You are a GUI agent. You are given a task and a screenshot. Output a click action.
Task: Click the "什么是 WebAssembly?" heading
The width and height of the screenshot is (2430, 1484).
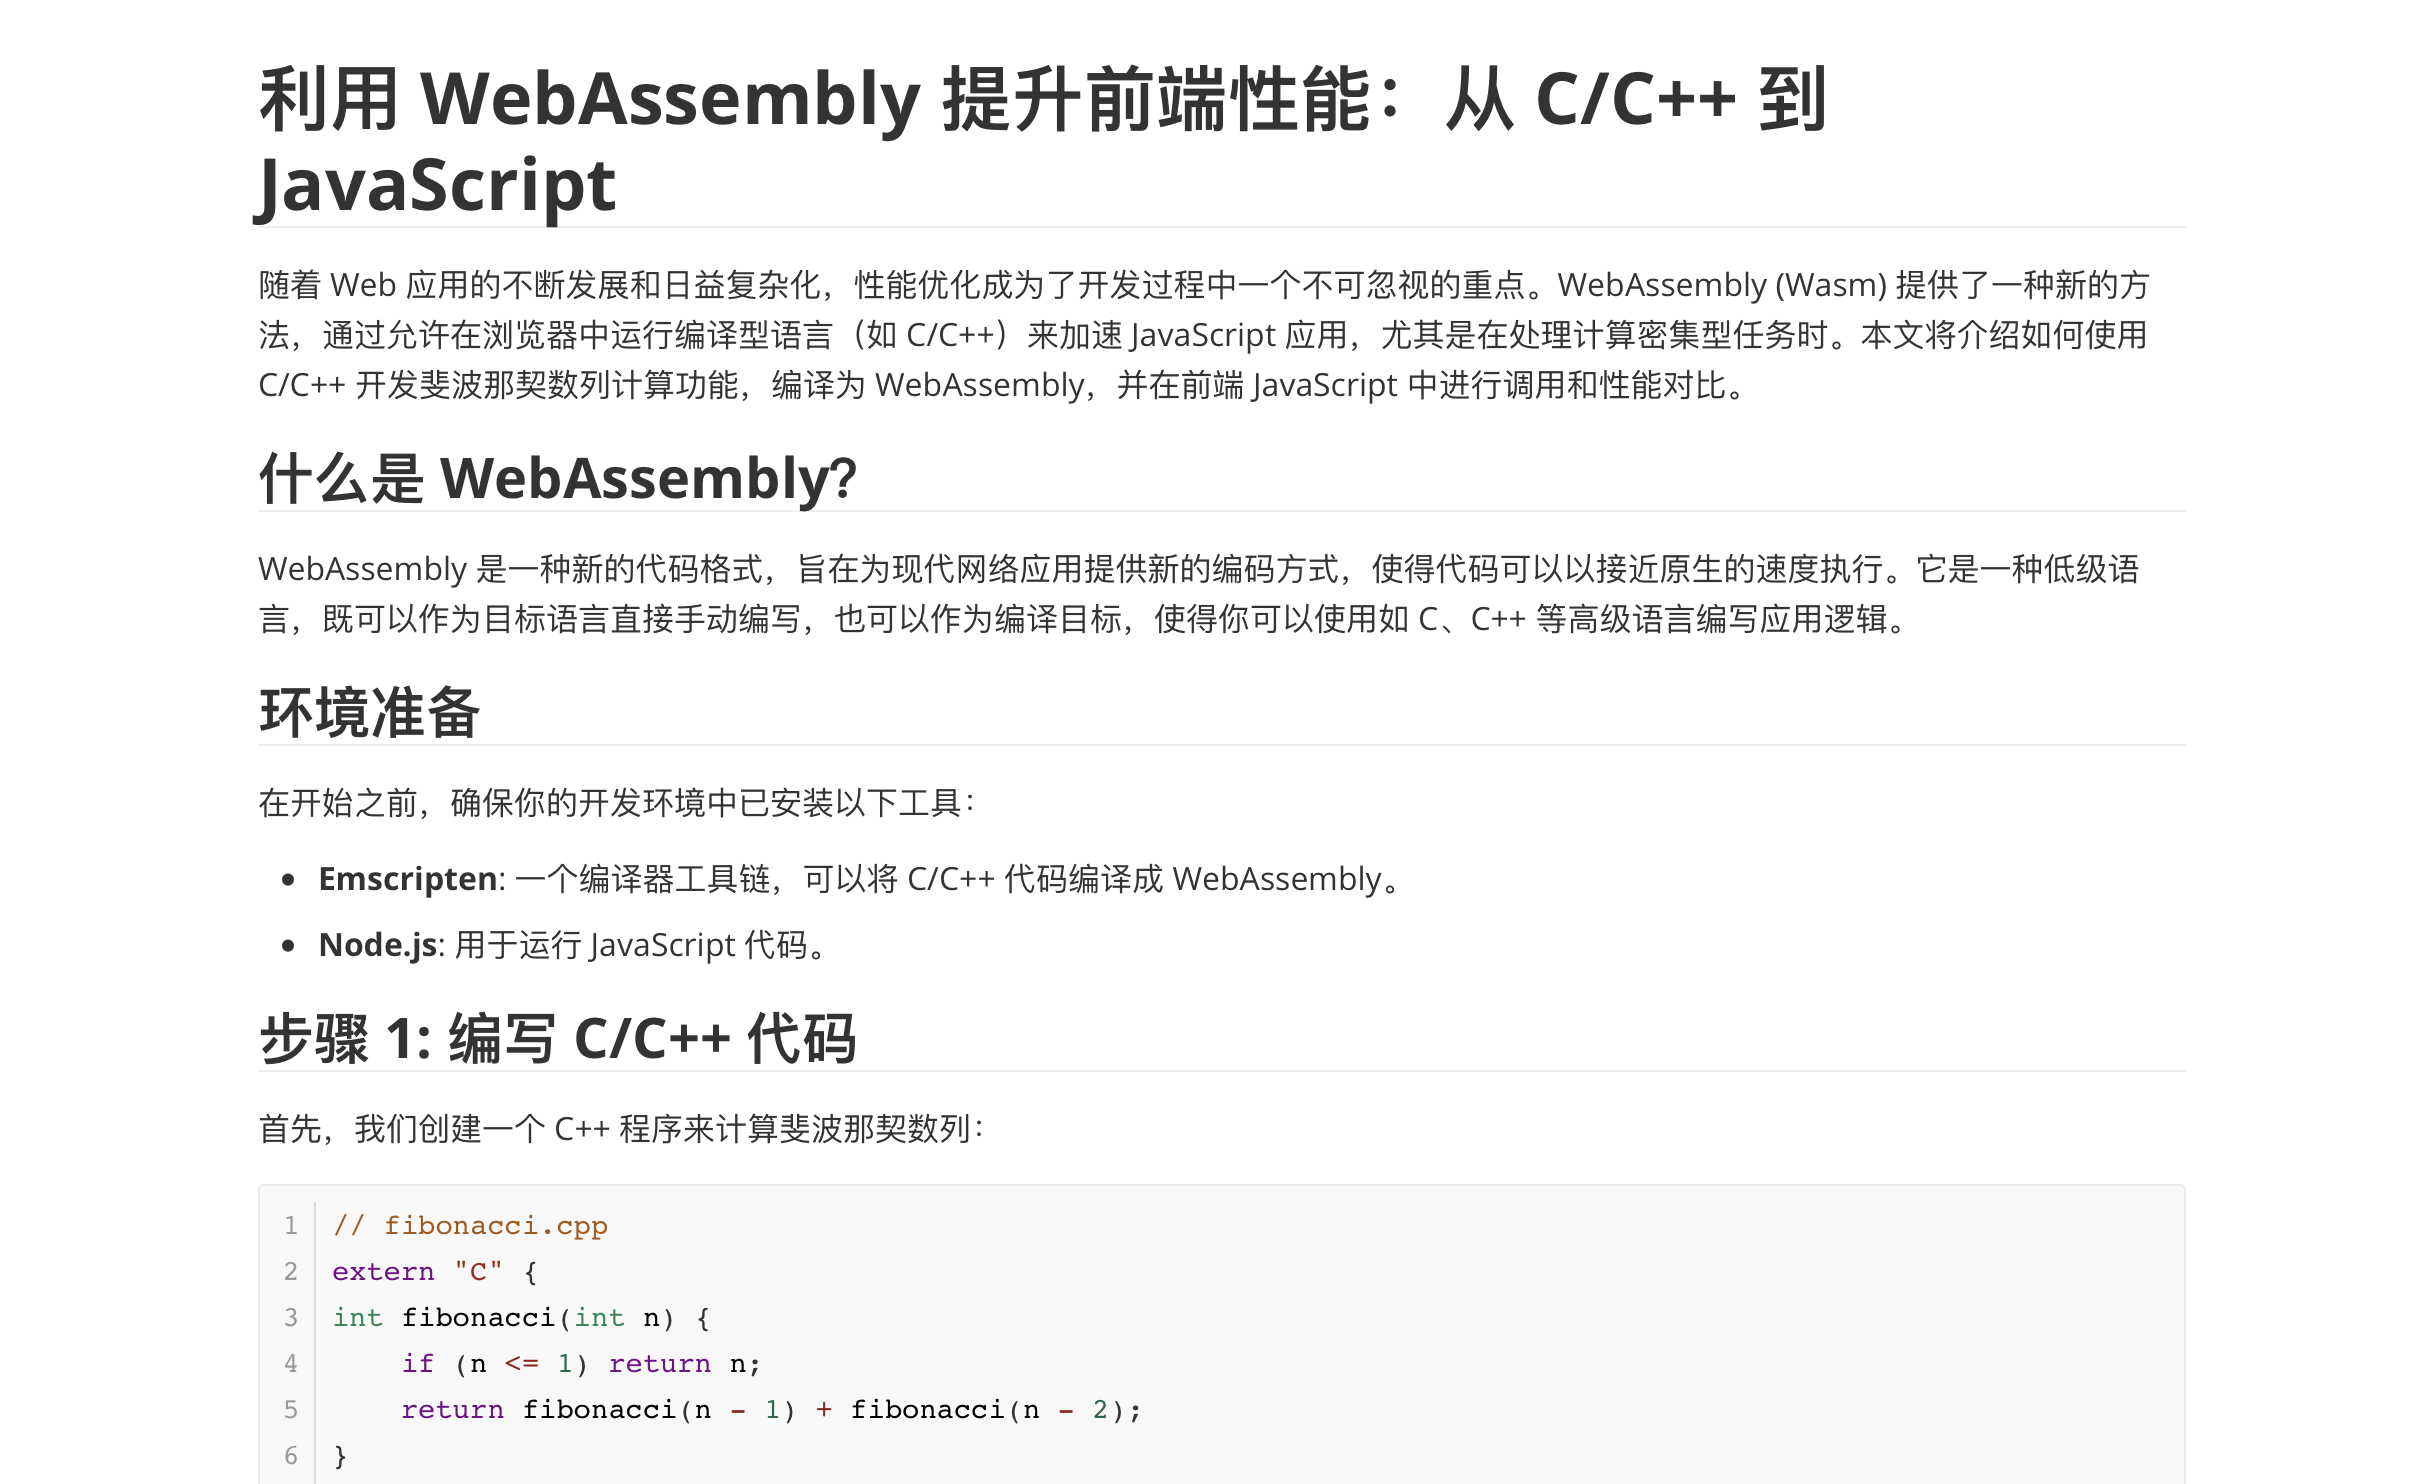pyautogui.click(x=557, y=478)
